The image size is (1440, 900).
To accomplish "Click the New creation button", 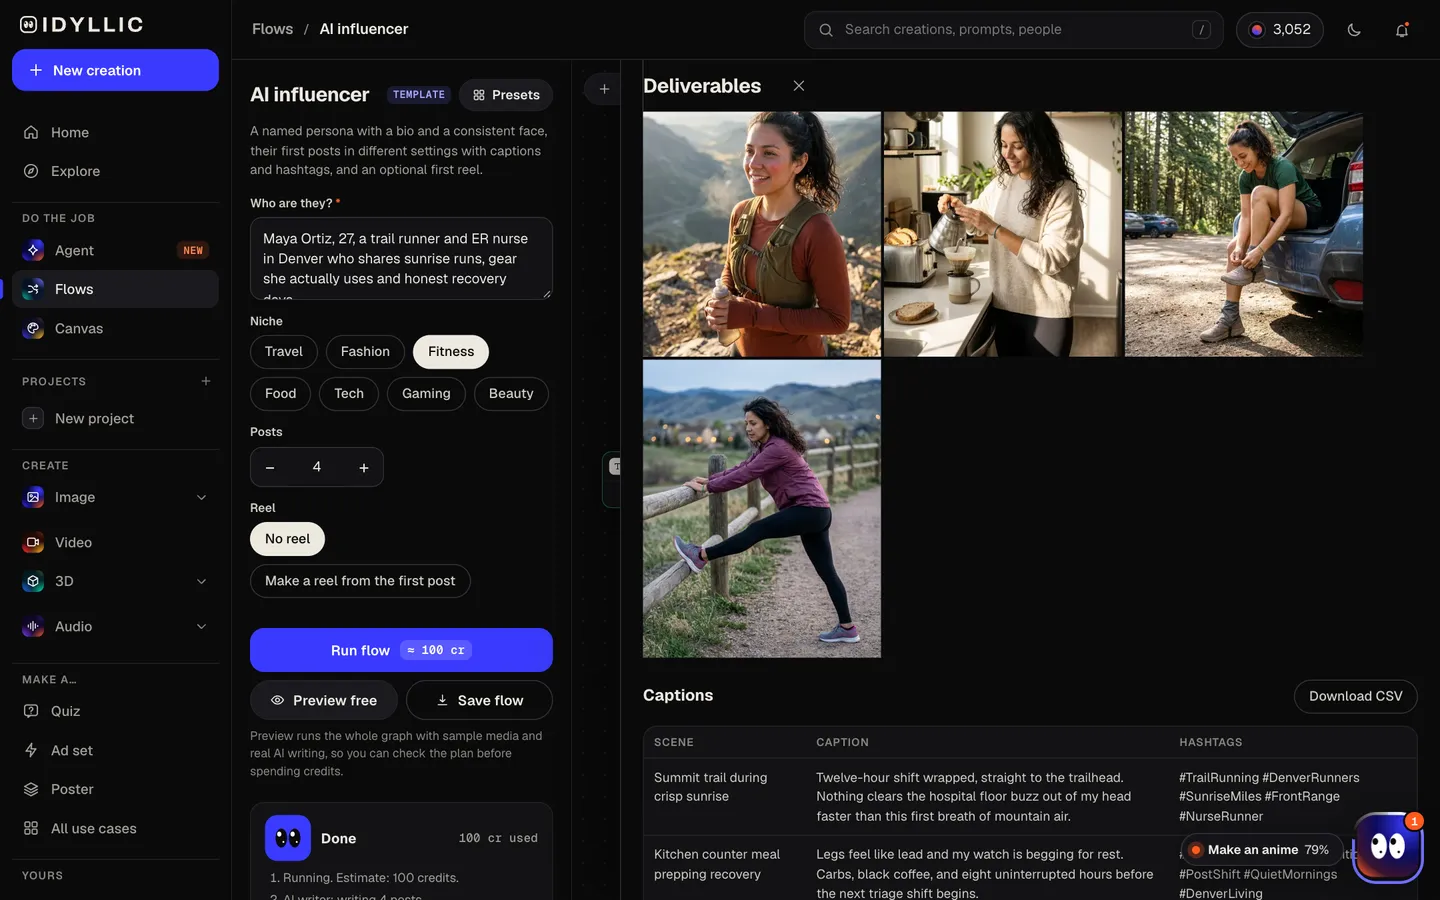I will (115, 70).
